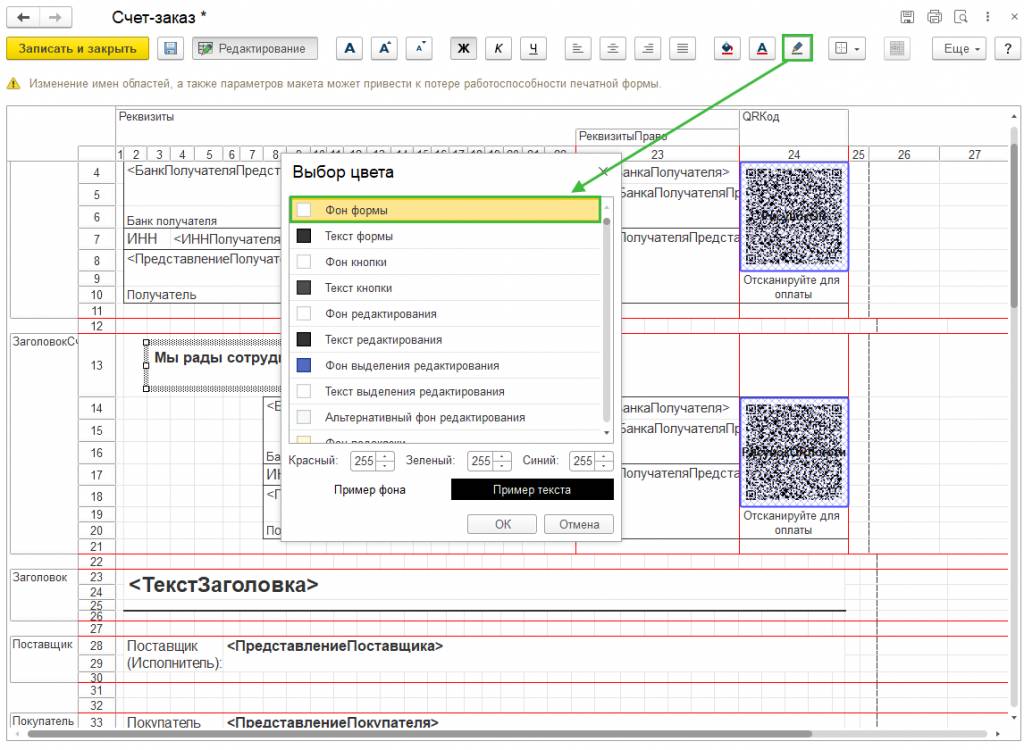1024x750 pixels.
Task: Click the merge cells grid icon
Action: click(x=897, y=48)
